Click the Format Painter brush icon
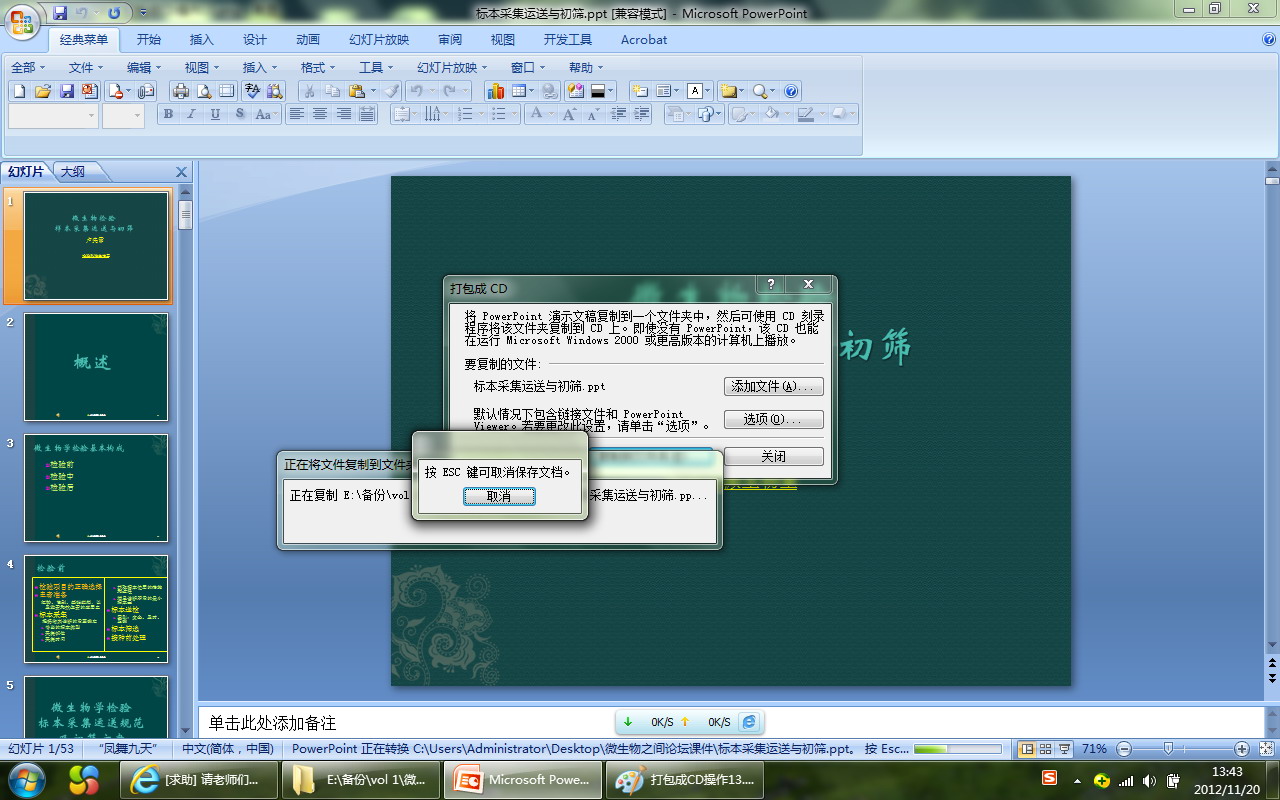The image size is (1280, 800). coord(392,91)
